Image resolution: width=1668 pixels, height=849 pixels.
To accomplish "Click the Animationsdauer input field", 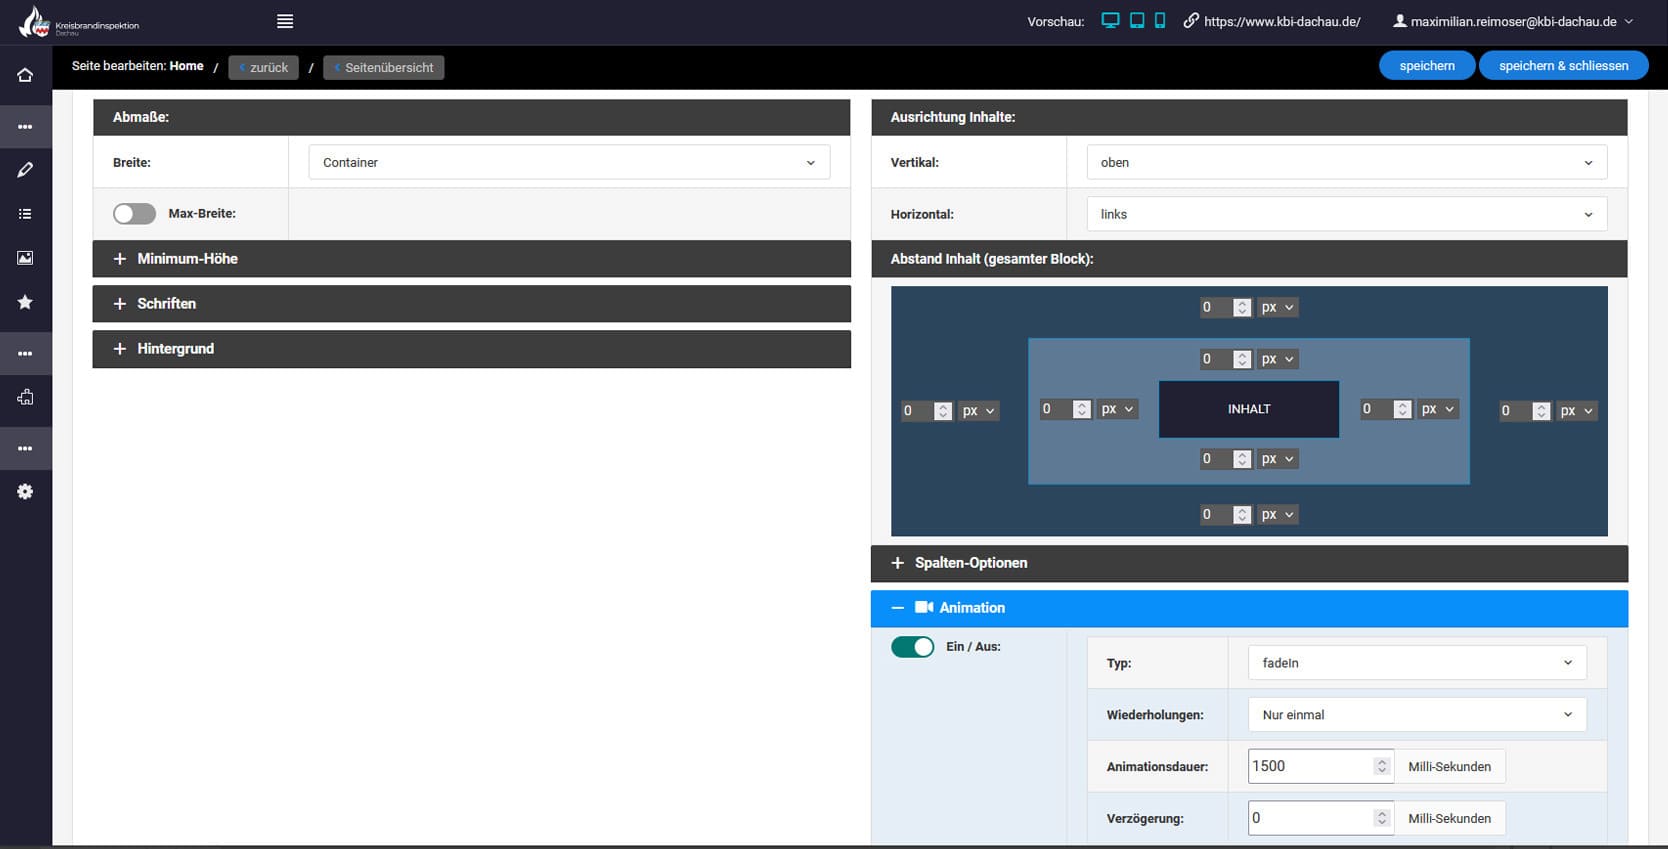I will [x=1310, y=767].
